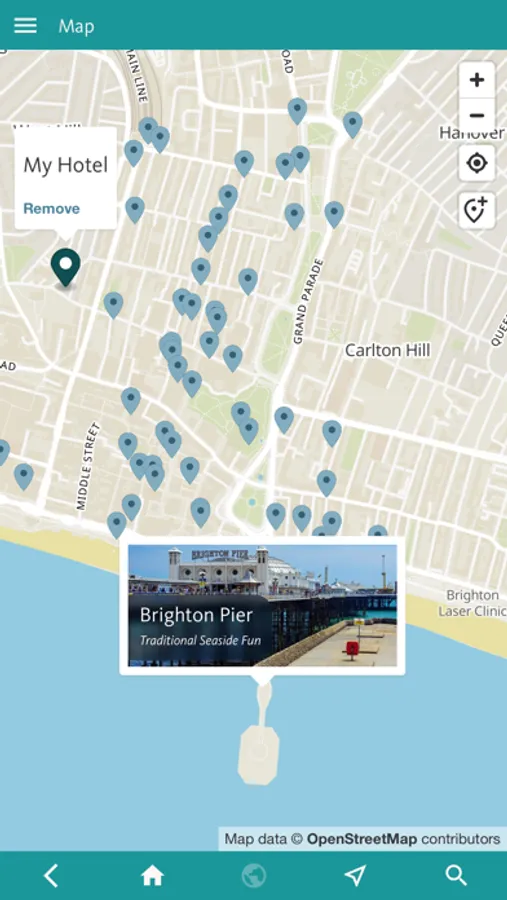Open the OpenStreetMap attribution link
Image resolution: width=507 pixels, height=900 pixels.
[362, 839]
